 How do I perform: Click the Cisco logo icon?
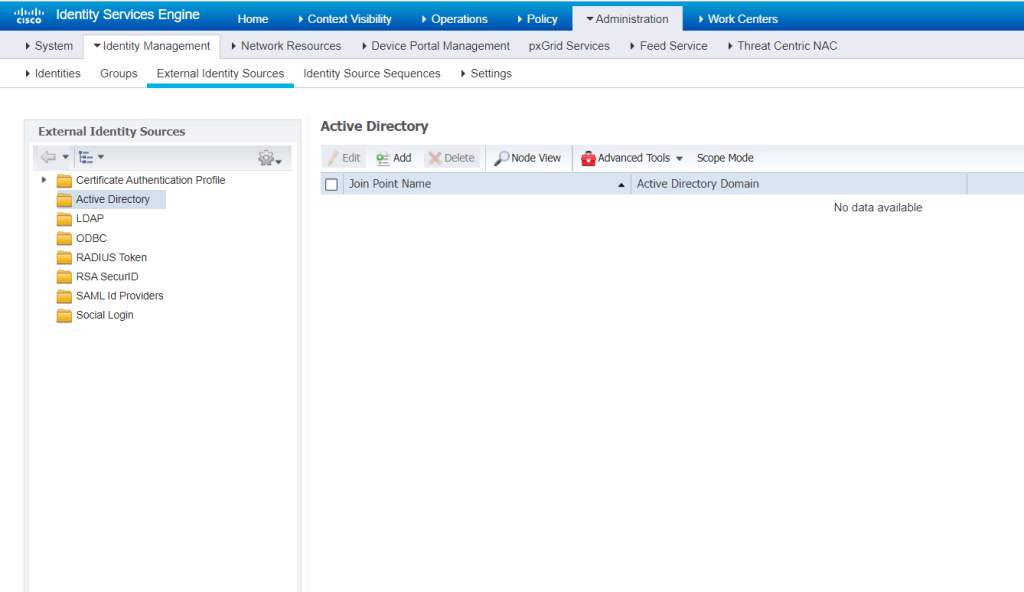point(29,16)
